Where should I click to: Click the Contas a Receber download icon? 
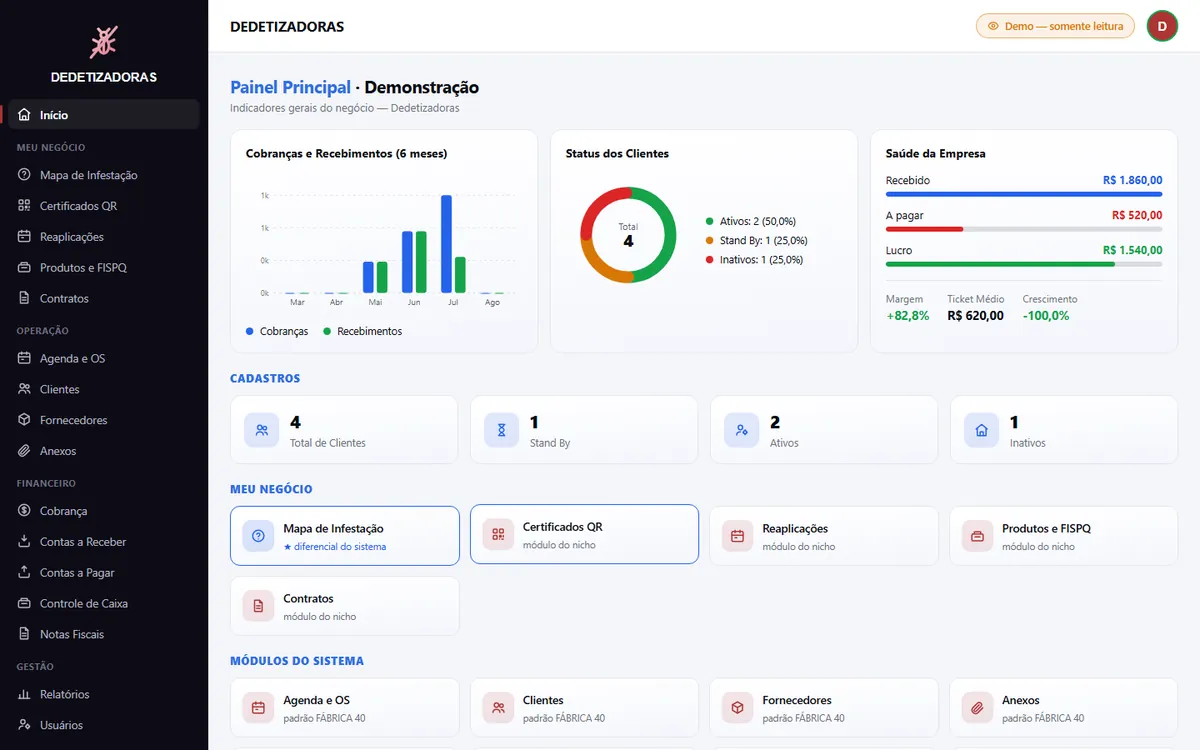[24, 542]
